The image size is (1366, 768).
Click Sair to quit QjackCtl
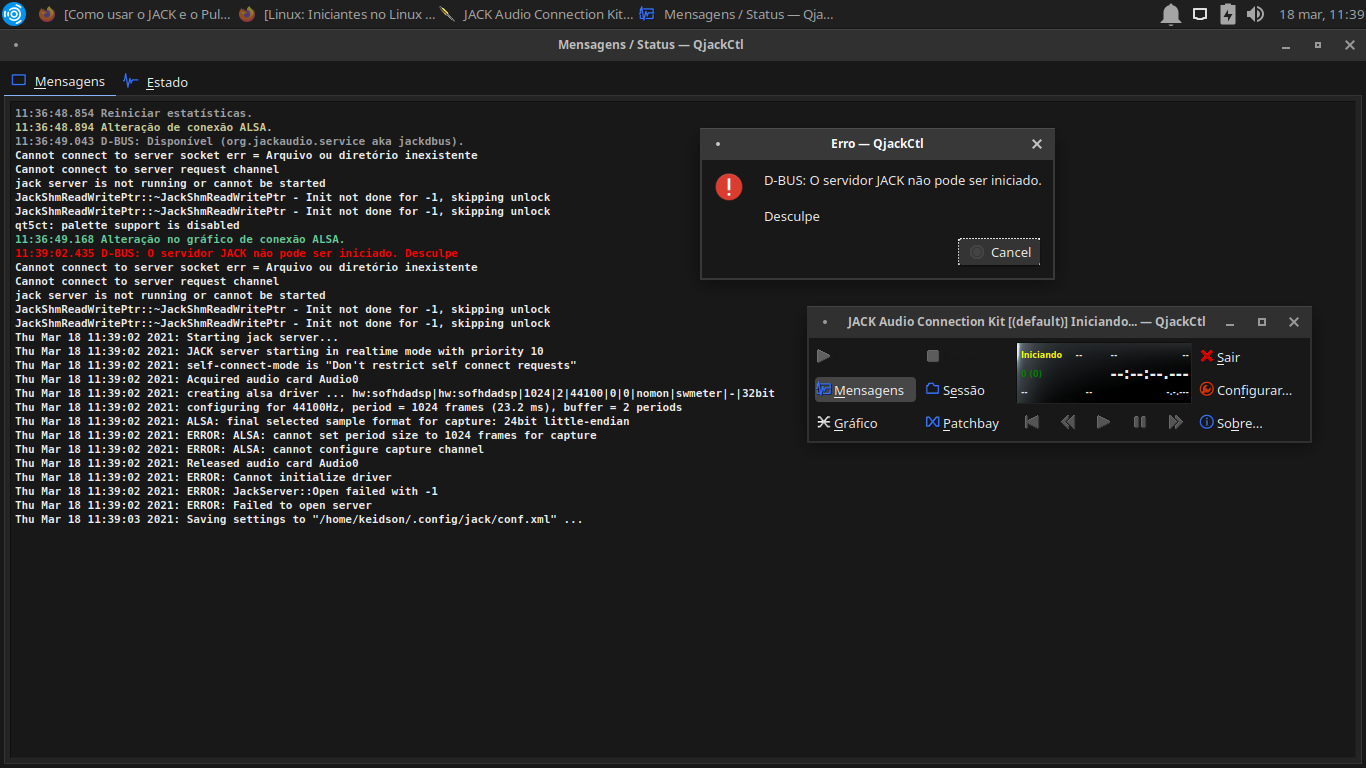pos(1220,357)
